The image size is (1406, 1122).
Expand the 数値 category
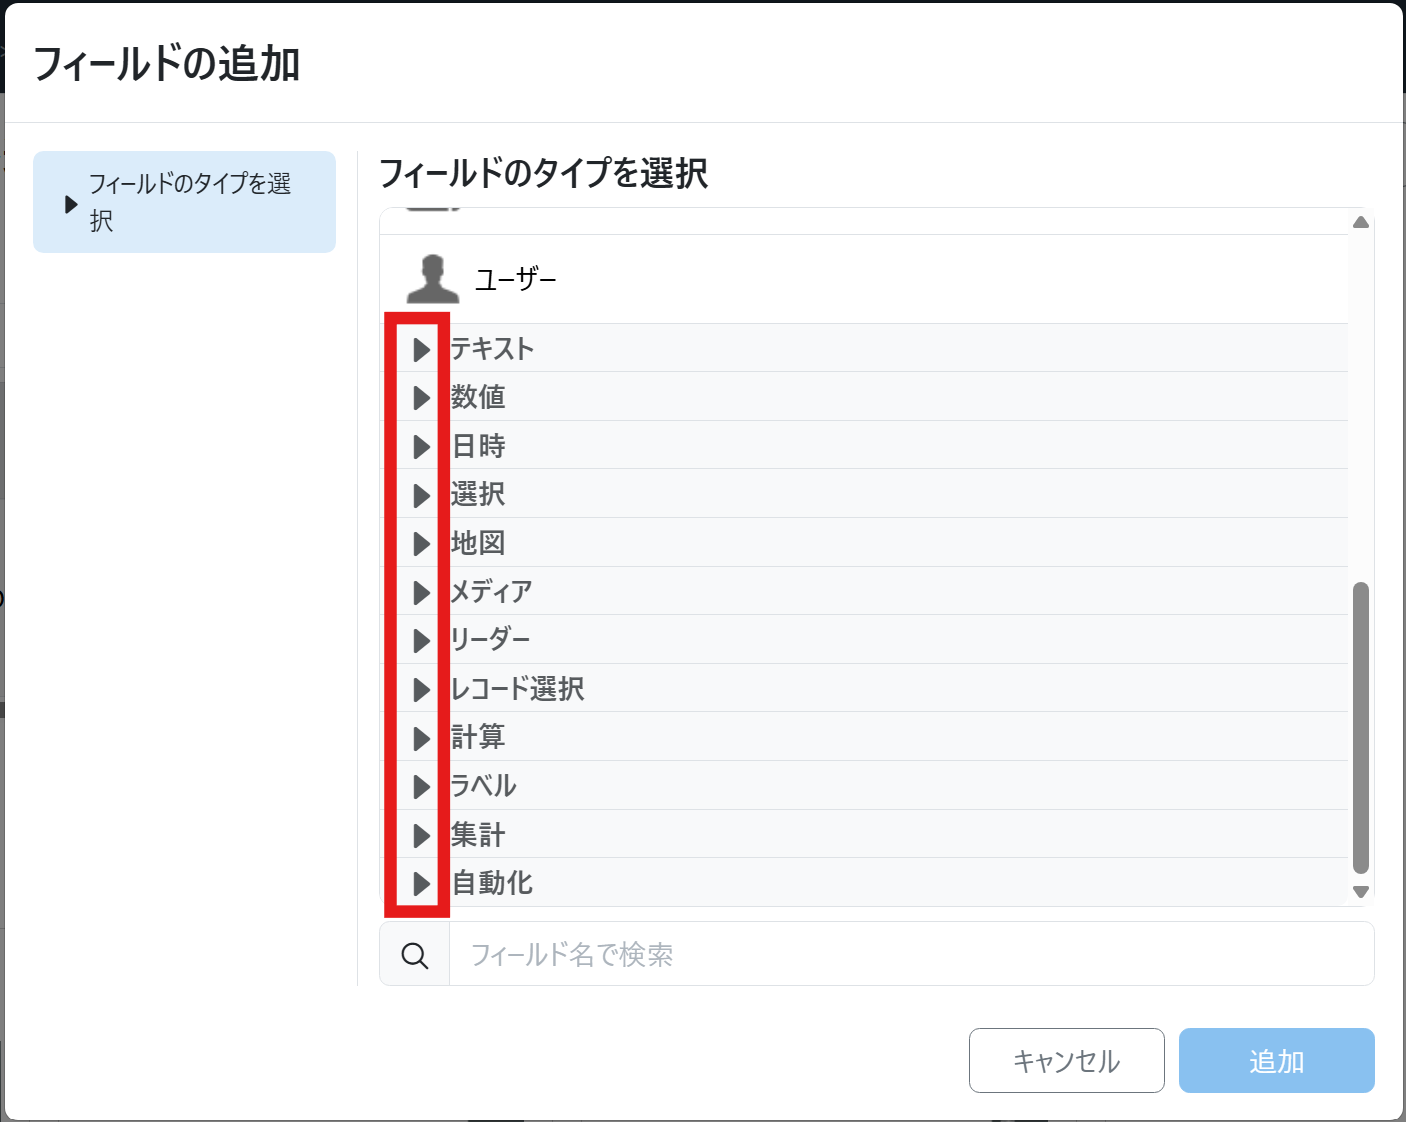pos(421,398)
